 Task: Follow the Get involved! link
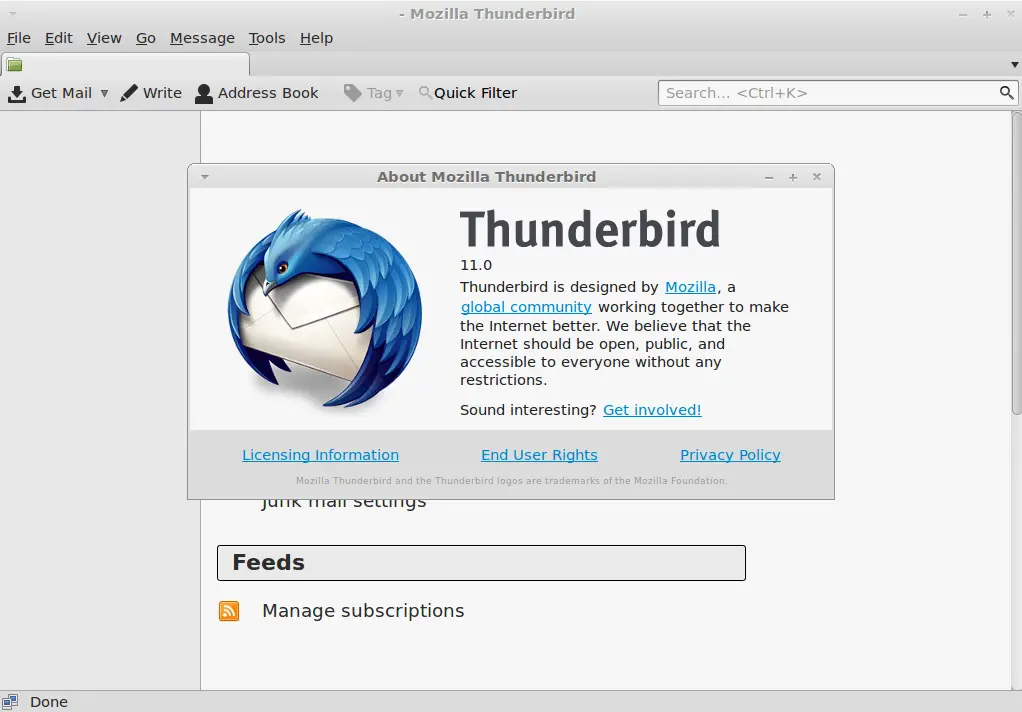652,410
